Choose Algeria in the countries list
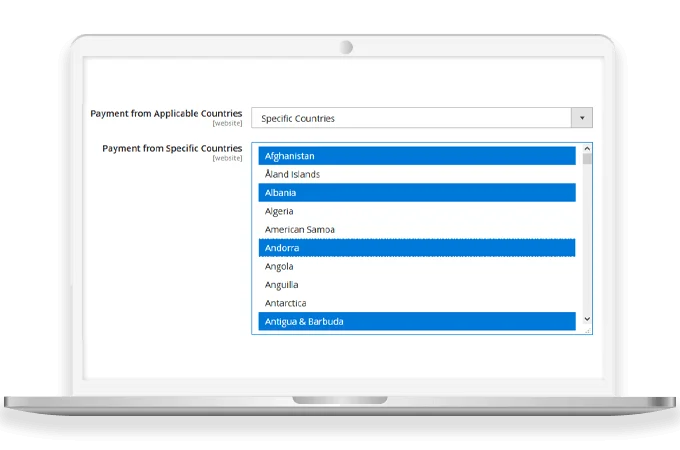 pyautogui.click(x=416, y=211)
